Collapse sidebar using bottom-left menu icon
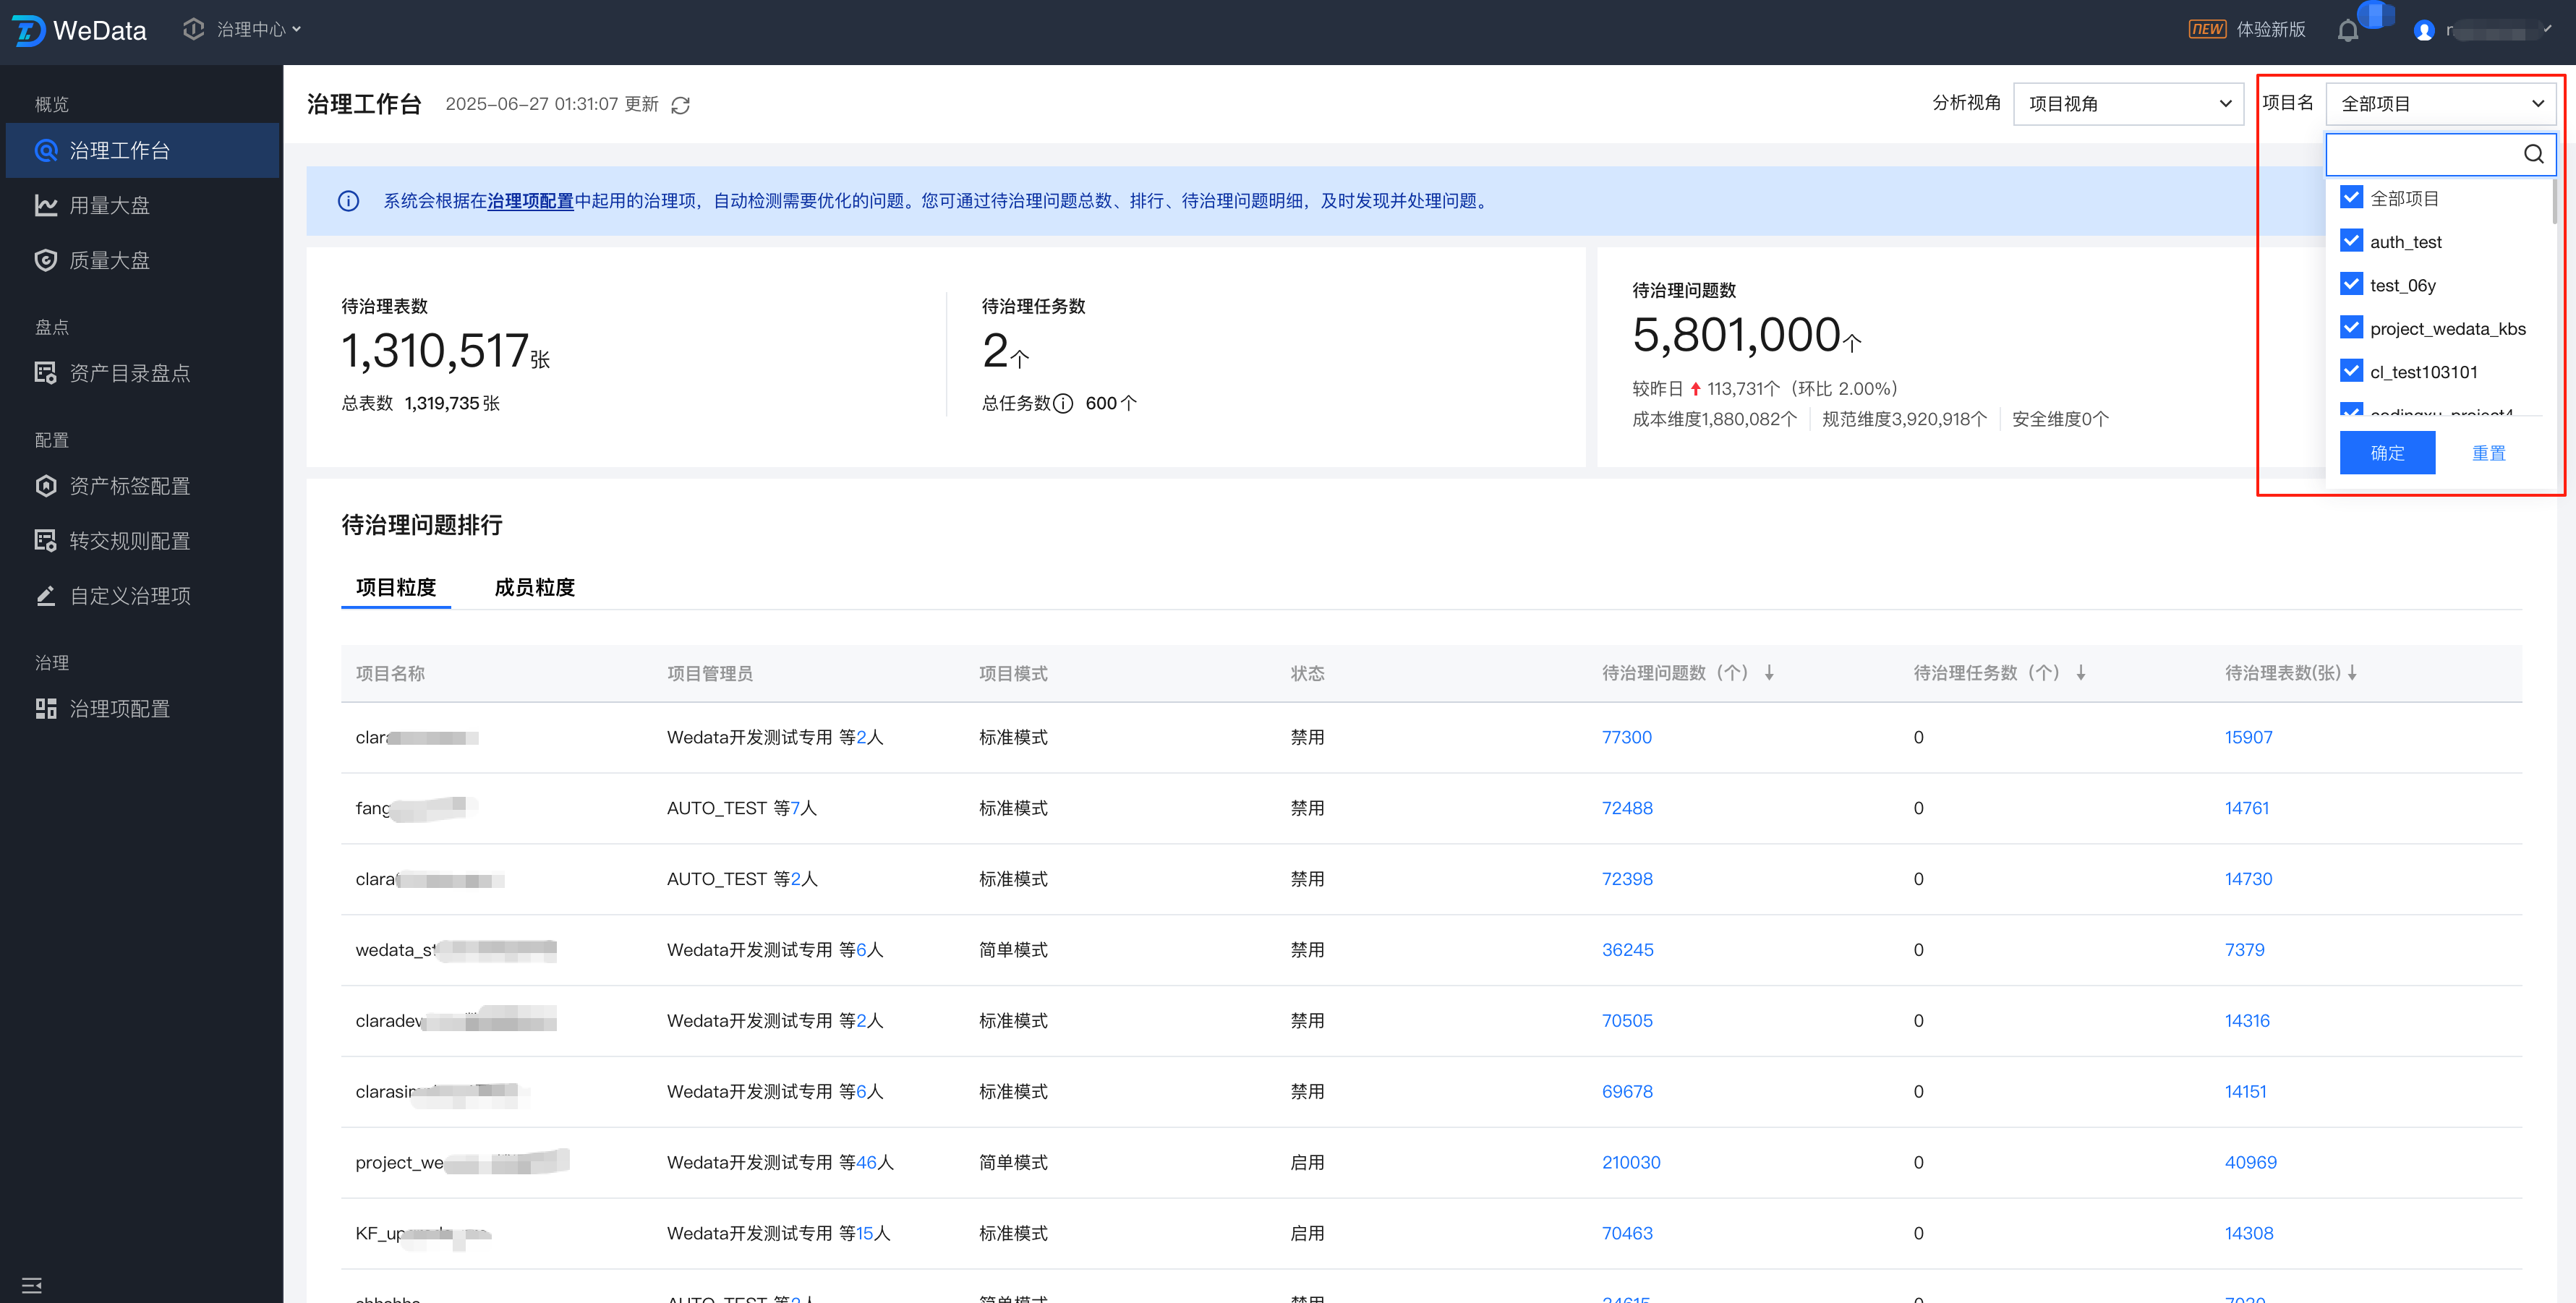 (32, 1285)
